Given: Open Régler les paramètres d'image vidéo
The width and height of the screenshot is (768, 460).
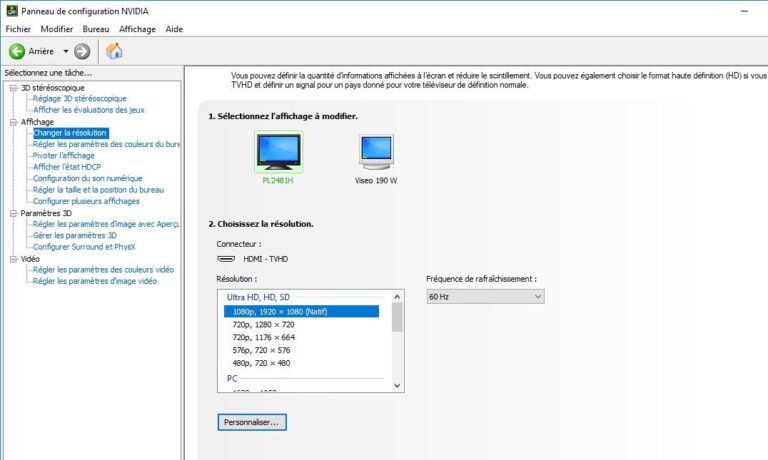Looking at the screenshot, I should coord(95,281).
